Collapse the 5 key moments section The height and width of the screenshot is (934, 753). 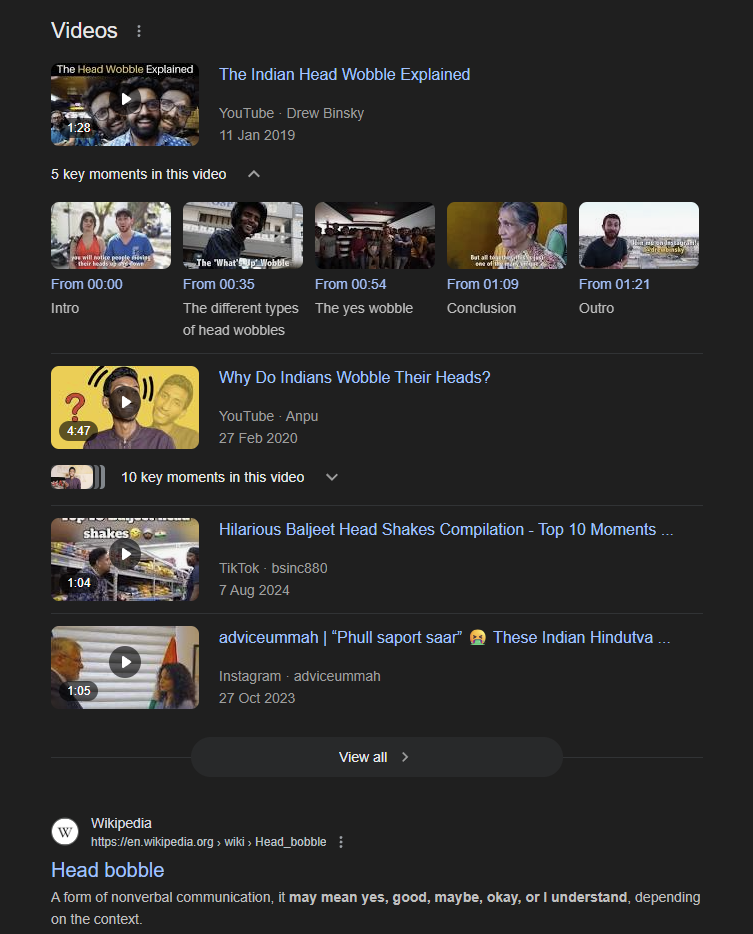click(x=254, y=174)
